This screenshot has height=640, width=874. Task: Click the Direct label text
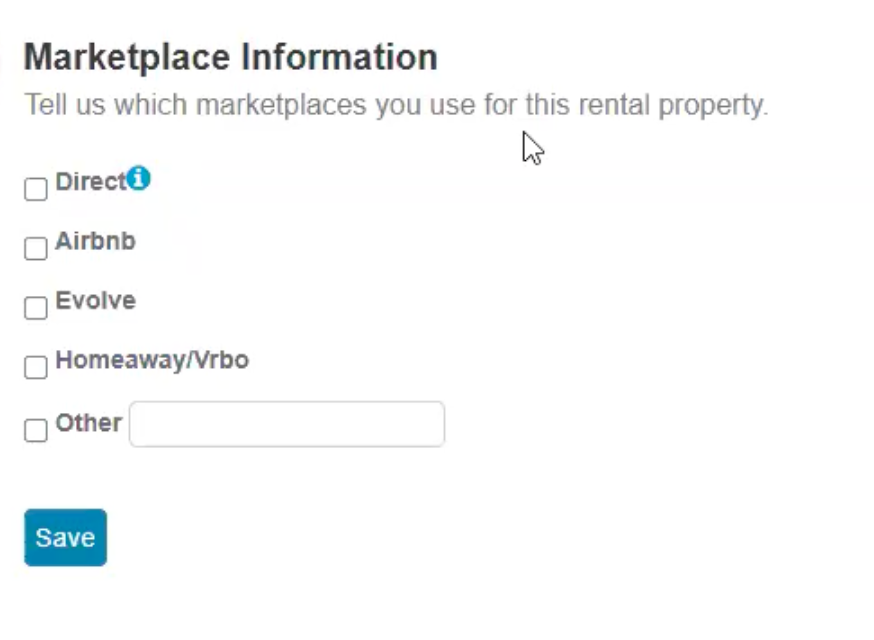90,181
